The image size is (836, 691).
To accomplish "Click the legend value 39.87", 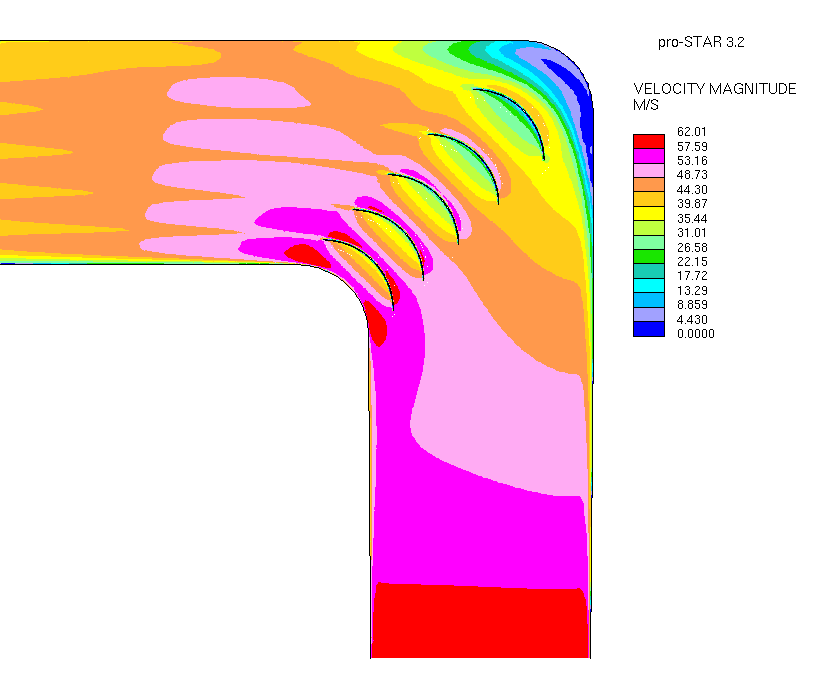I will click(692, 204).
